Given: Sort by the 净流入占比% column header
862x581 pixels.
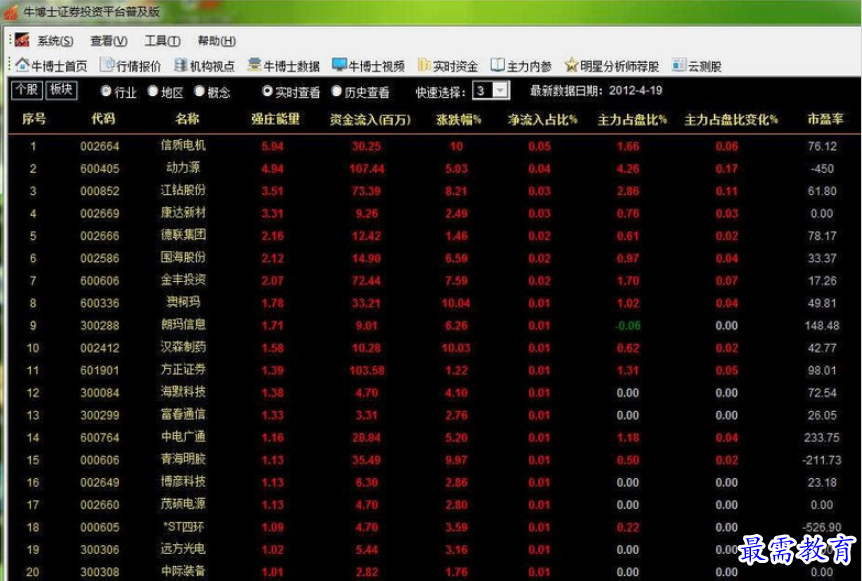Looking at the screenshot, I should pos(542,119).
